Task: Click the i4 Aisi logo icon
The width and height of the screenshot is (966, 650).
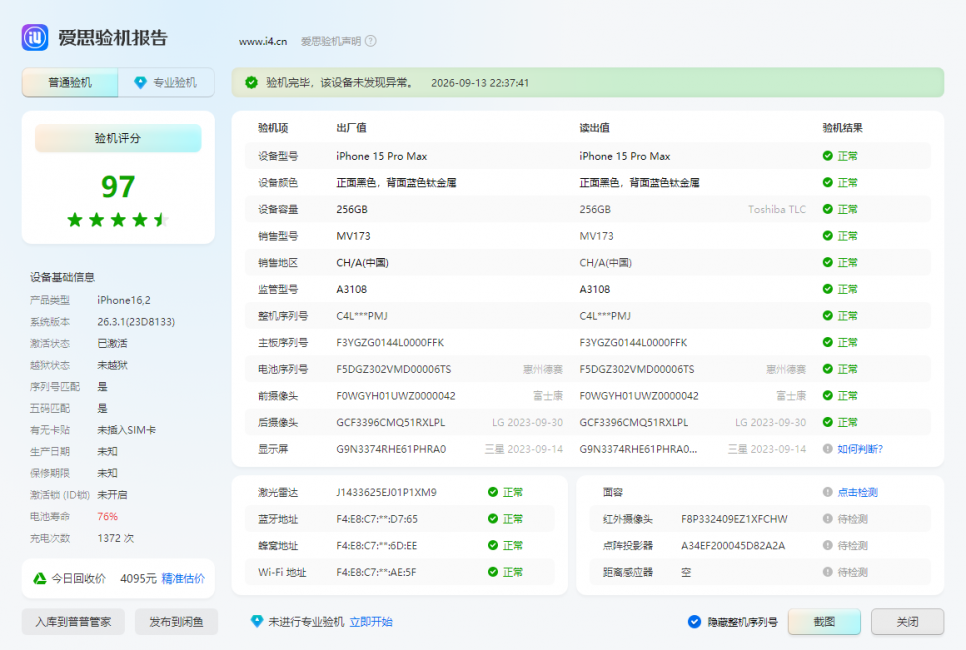Action: [x=34, y=37]
